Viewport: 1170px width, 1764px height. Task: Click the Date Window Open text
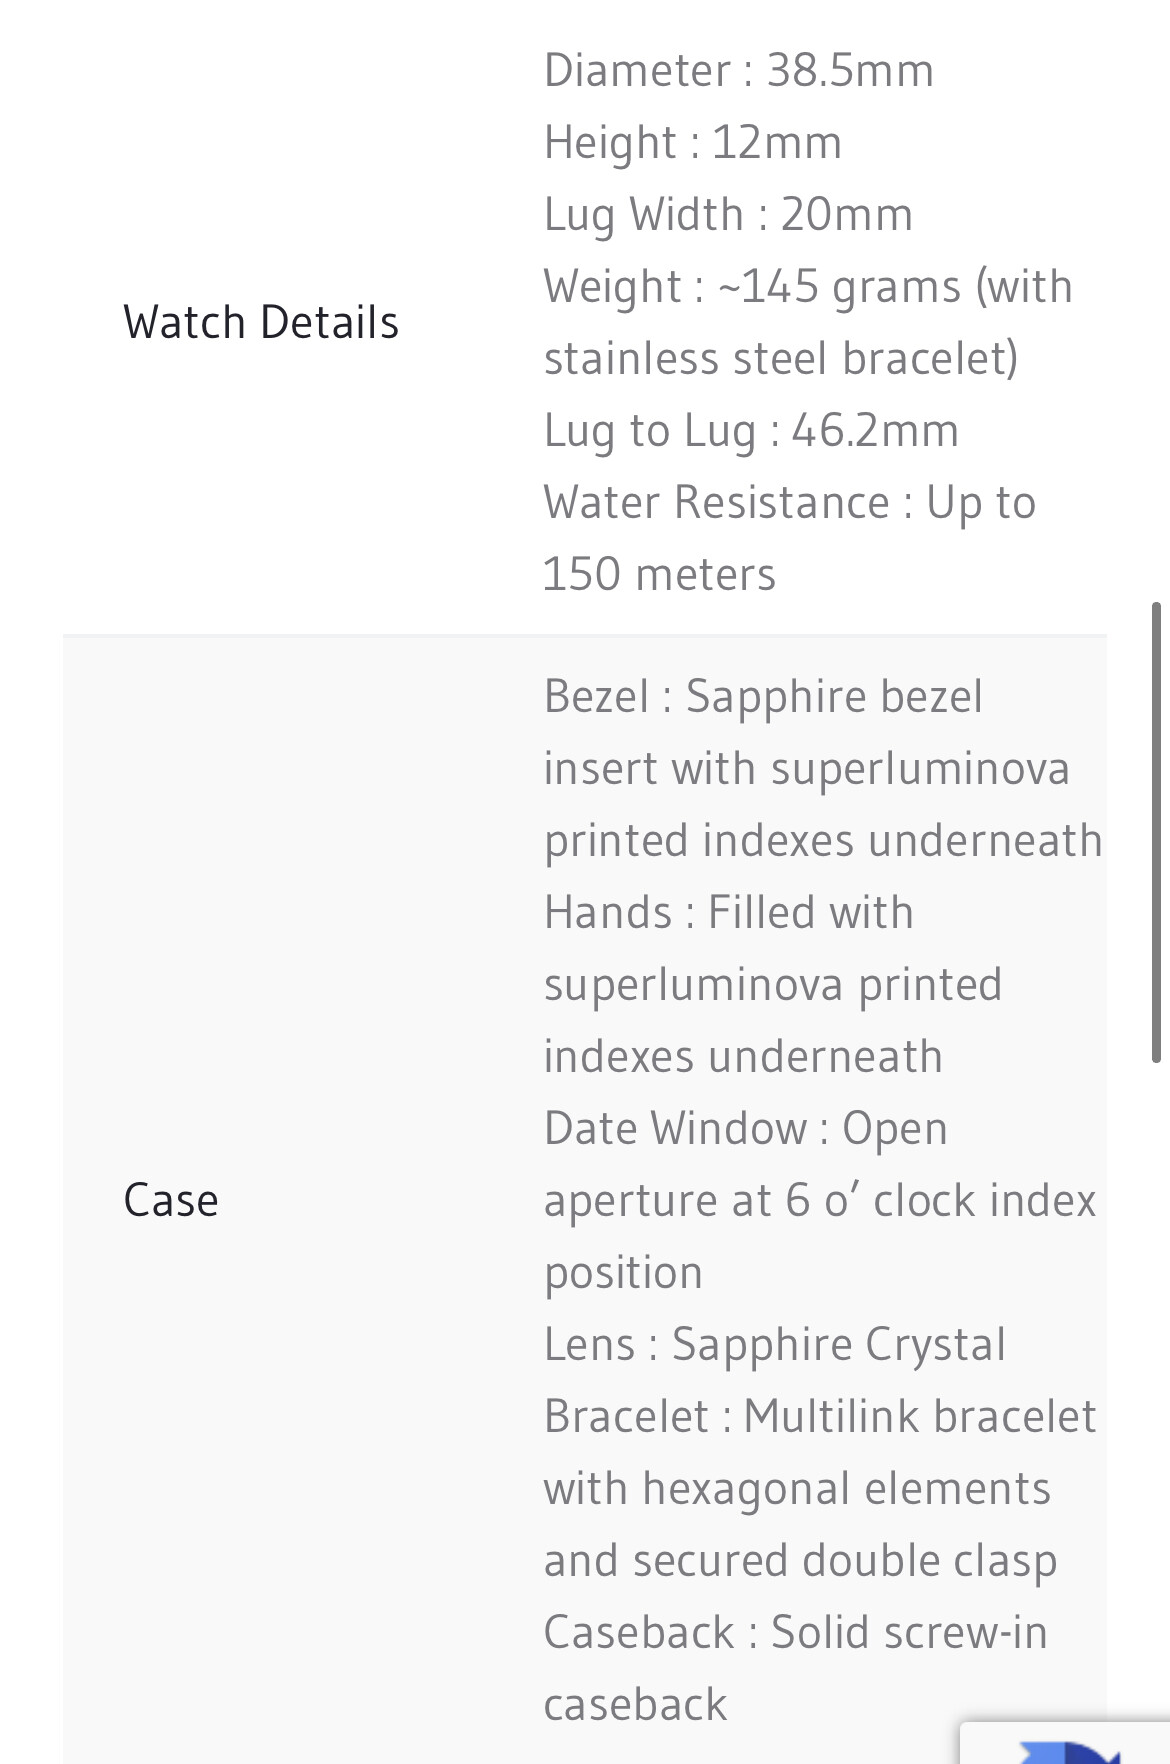tap(745, 1128)
